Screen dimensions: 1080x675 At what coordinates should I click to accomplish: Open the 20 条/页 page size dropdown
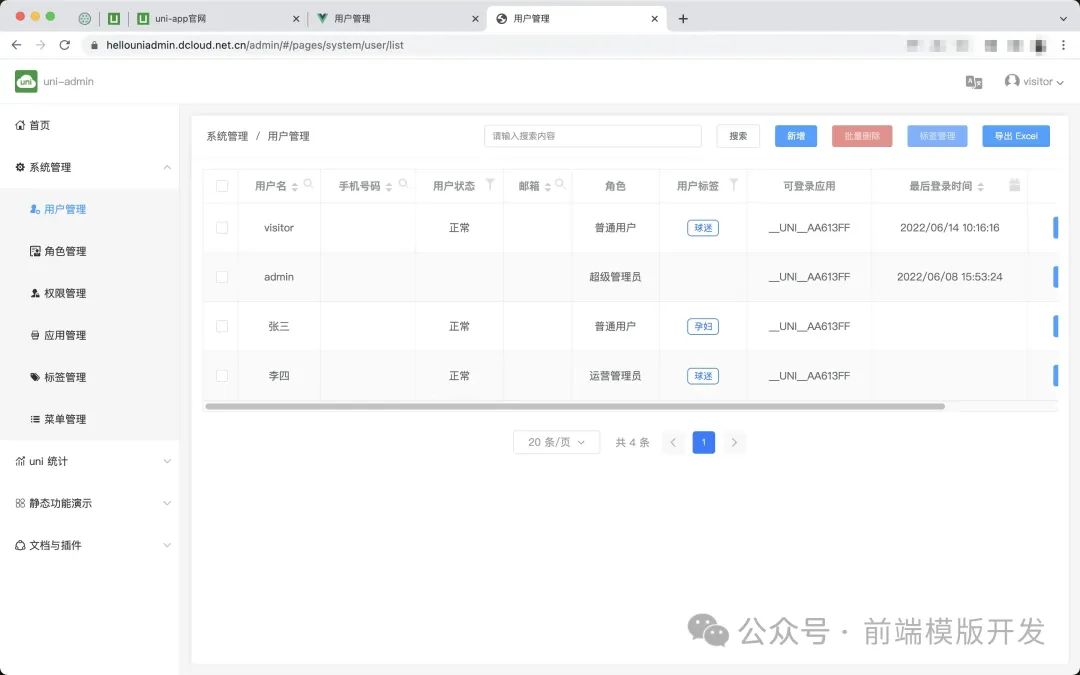pos(556,442)
